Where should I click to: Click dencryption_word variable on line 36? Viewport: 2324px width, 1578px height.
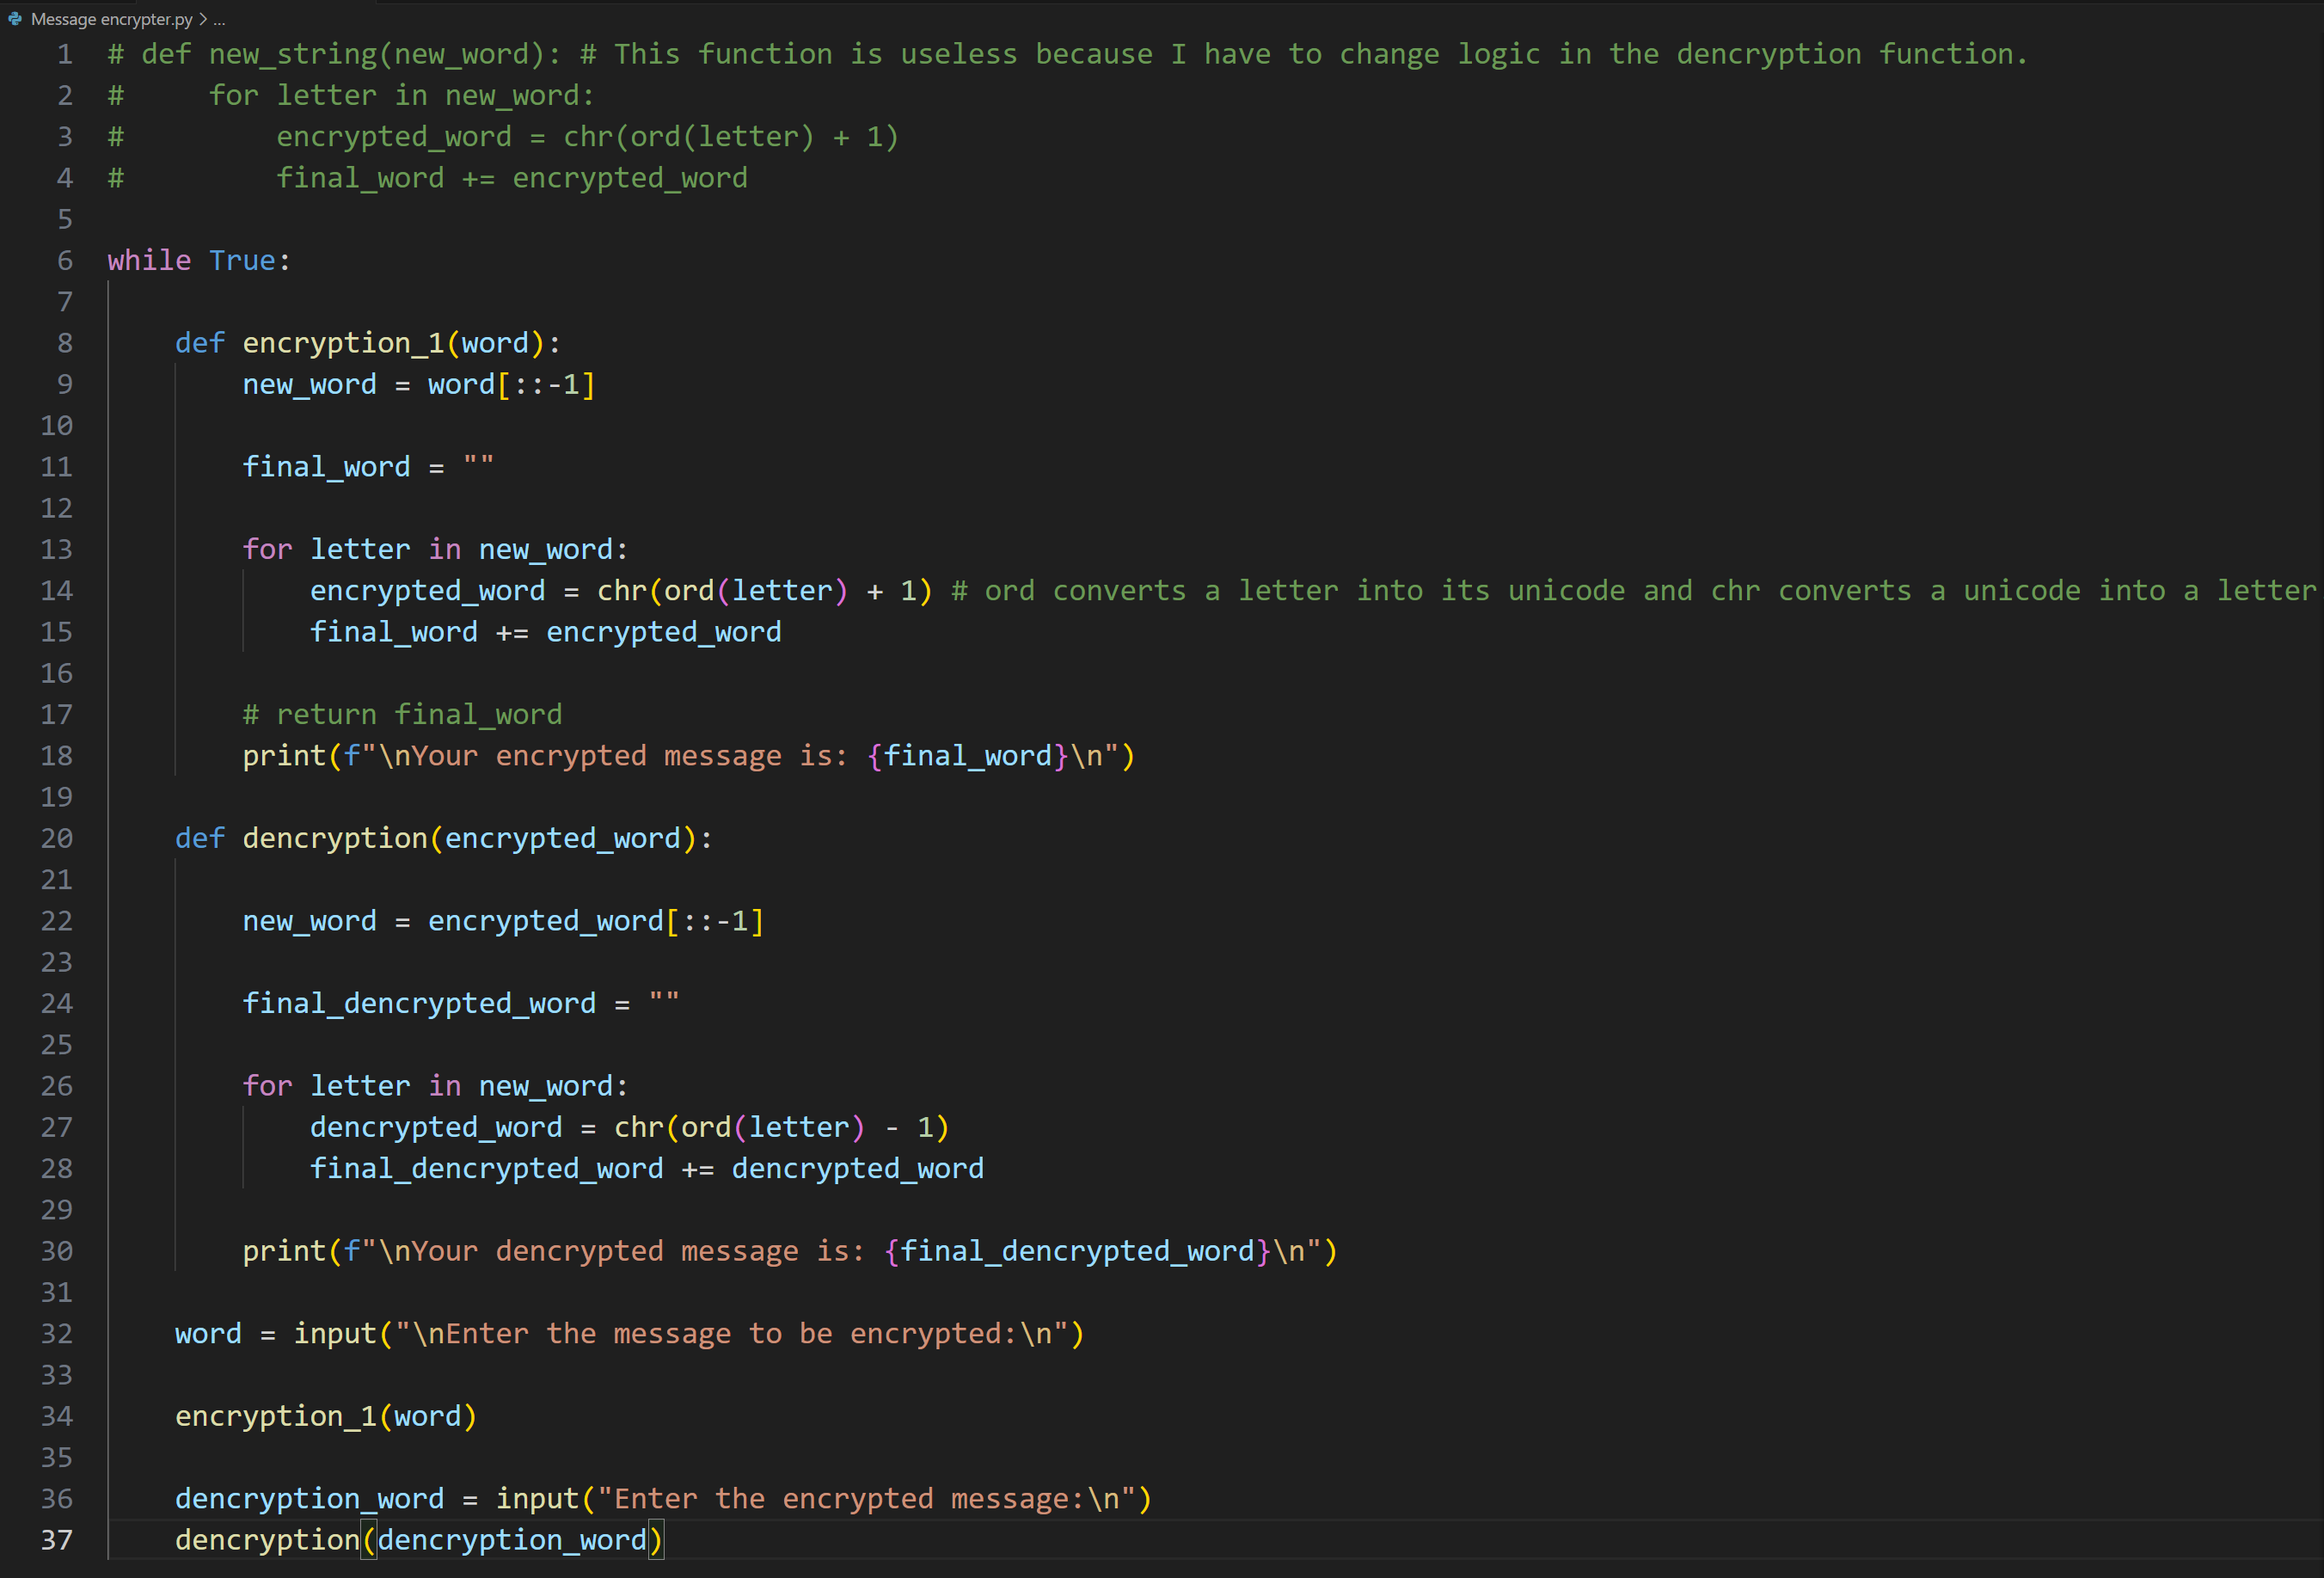(309, 1499)
